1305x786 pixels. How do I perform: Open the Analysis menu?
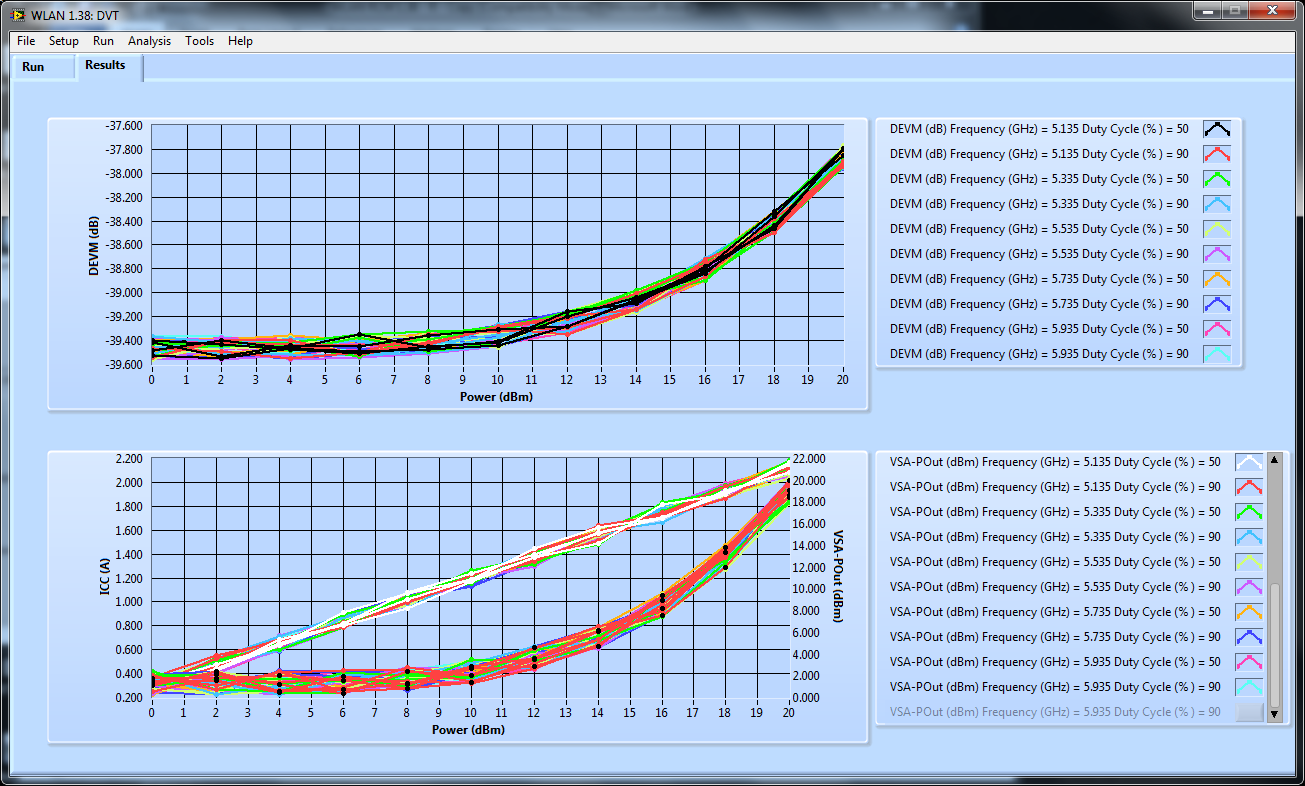(x=149, y=41)
